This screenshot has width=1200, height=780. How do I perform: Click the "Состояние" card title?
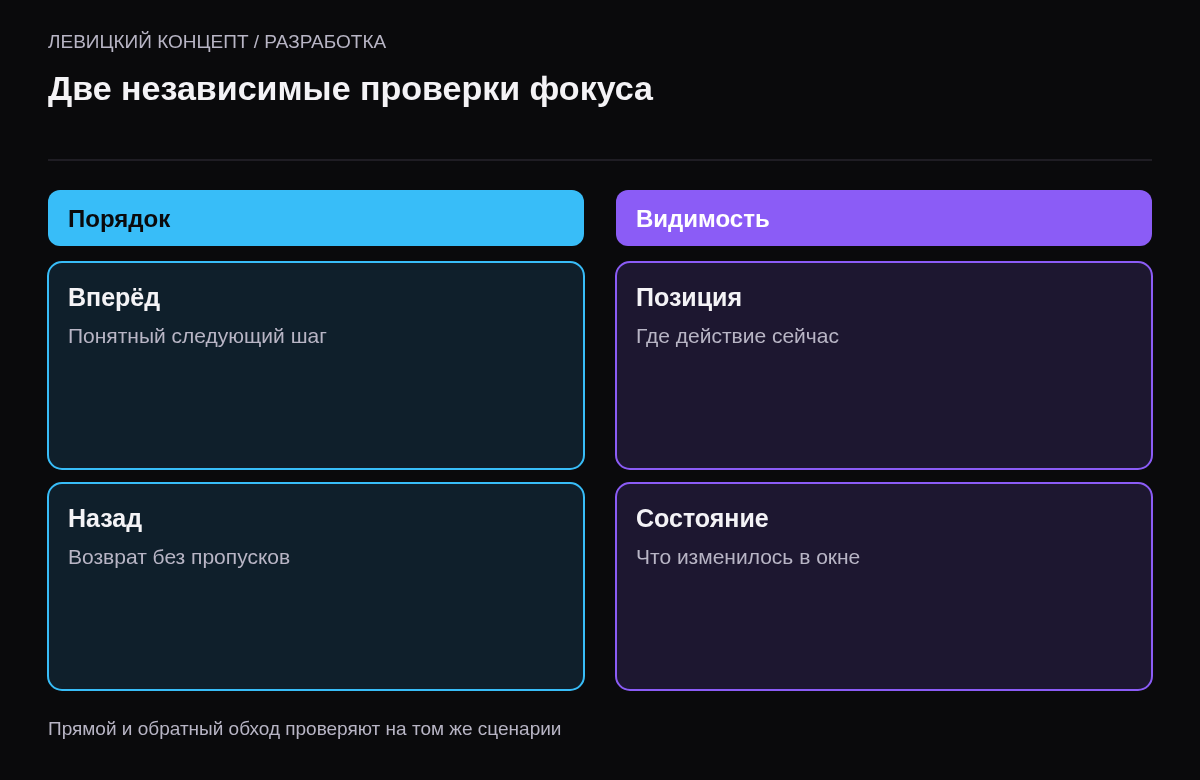click(702, 518)
